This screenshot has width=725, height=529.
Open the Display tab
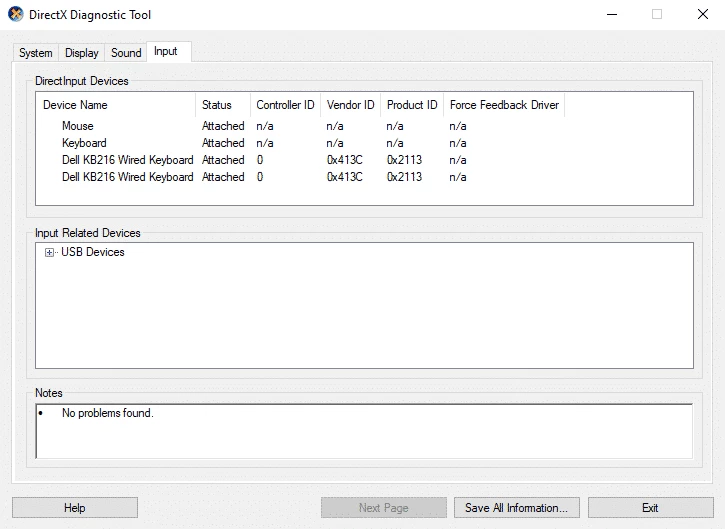coord(82,53)
